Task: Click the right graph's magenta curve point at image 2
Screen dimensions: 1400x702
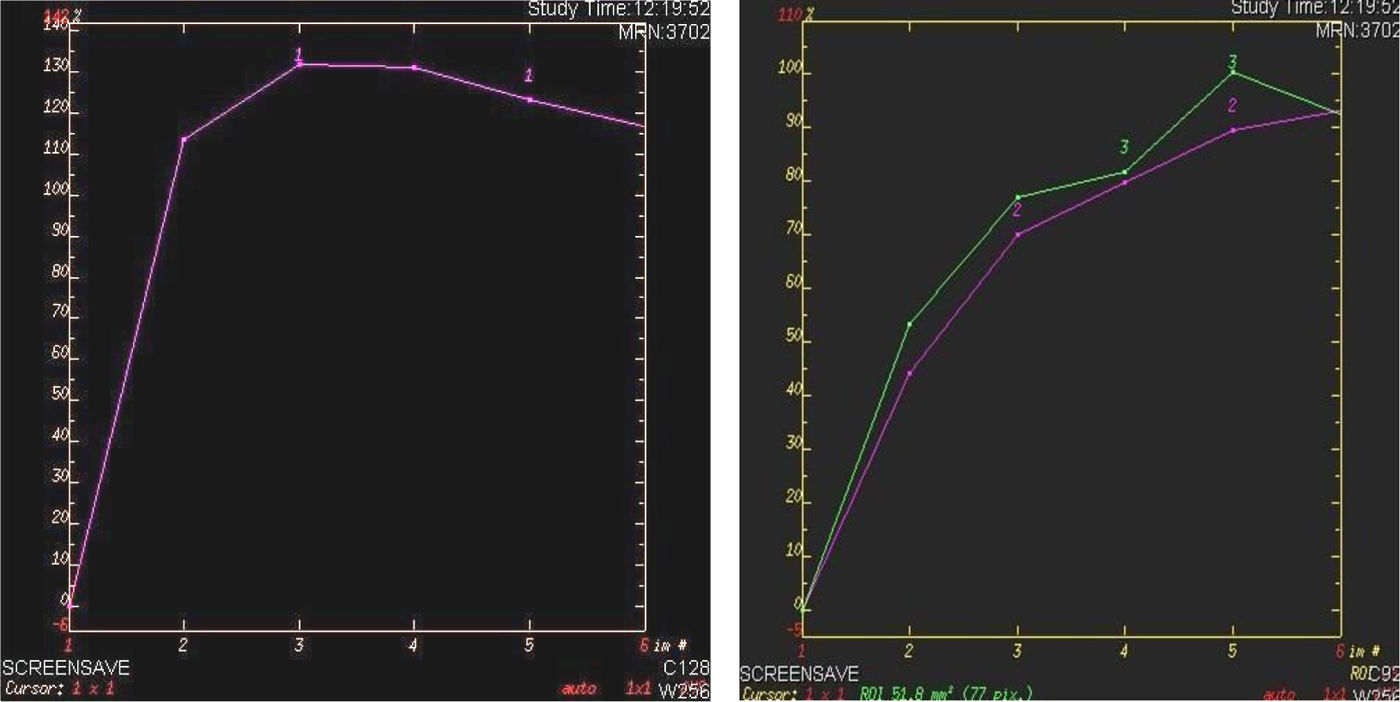Action: 909,373
